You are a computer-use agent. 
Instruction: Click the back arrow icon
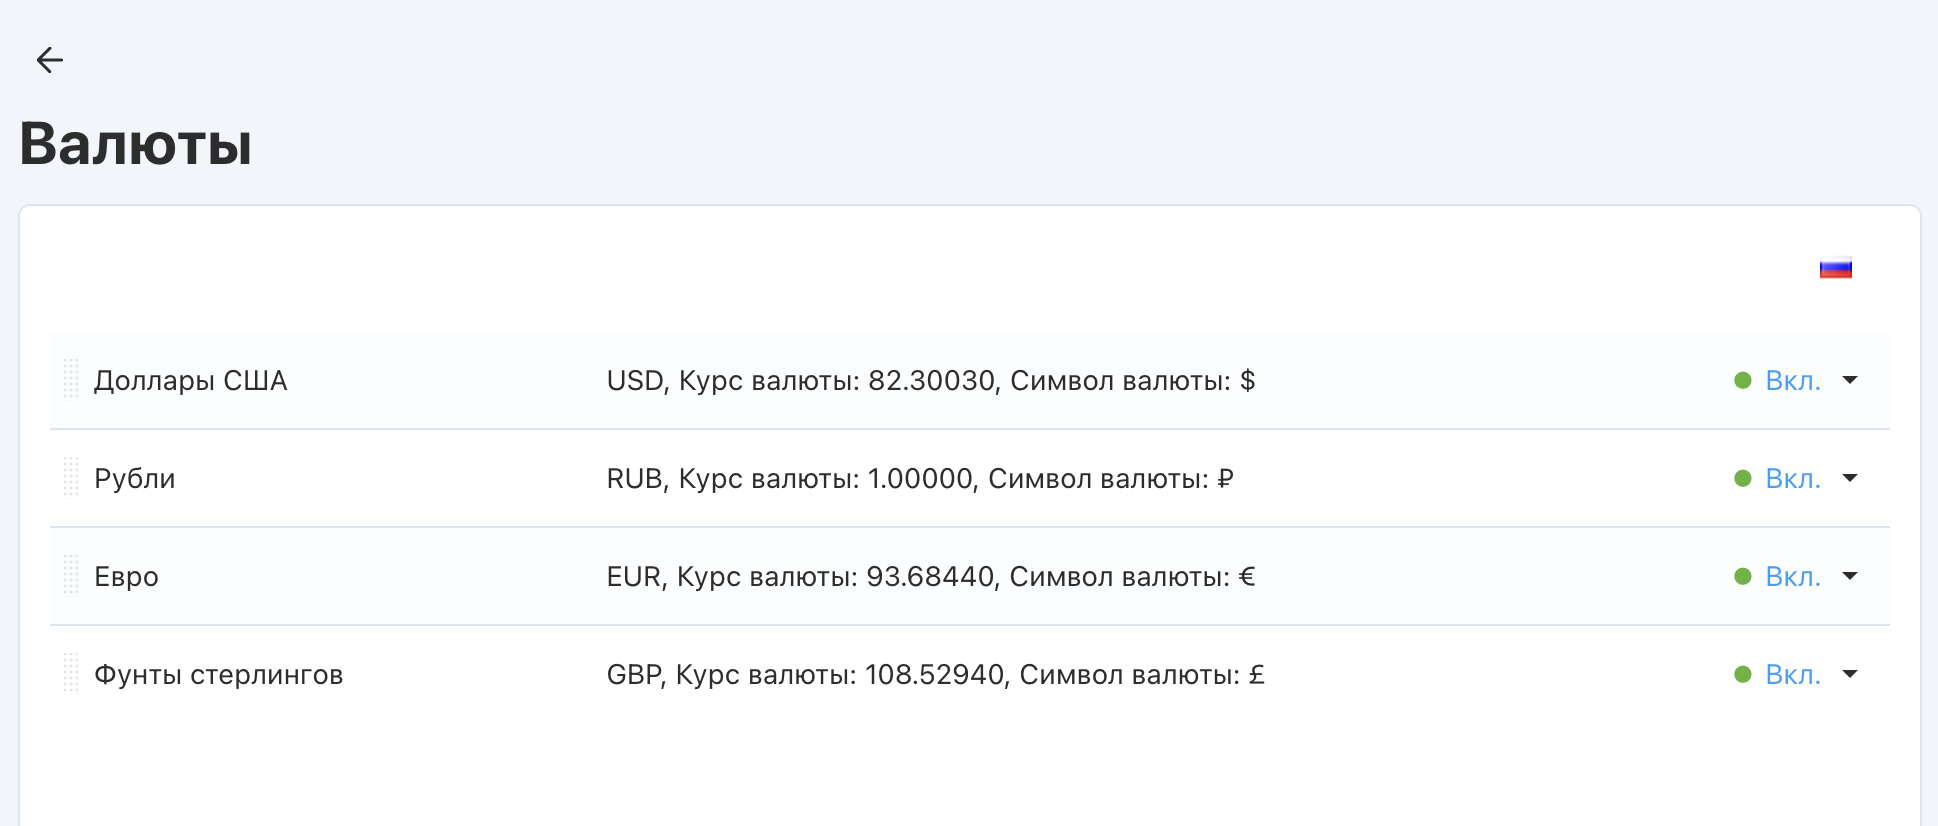(49, 60)
